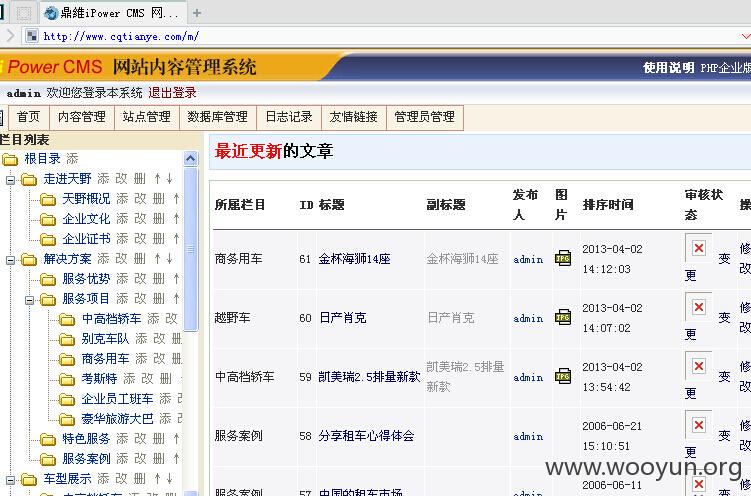Click the site favicon in address bar
751x496 pixels.
[32, 36]
